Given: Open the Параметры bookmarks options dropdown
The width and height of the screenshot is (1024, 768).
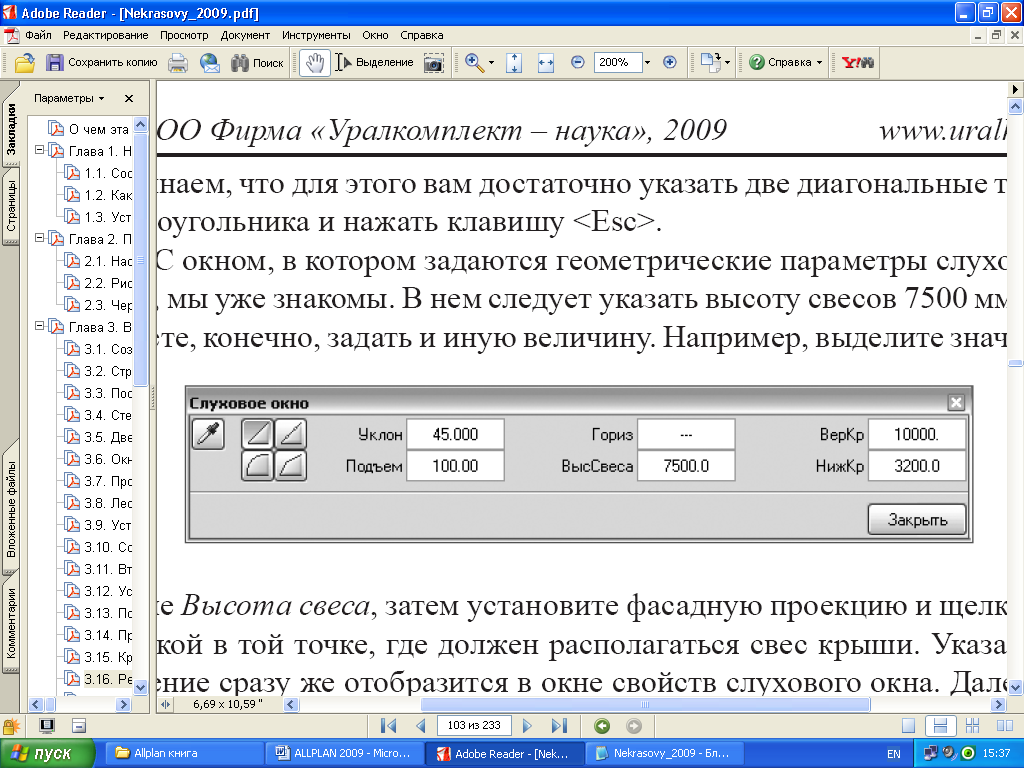Looking at the screenshot, I should [69, 99].
